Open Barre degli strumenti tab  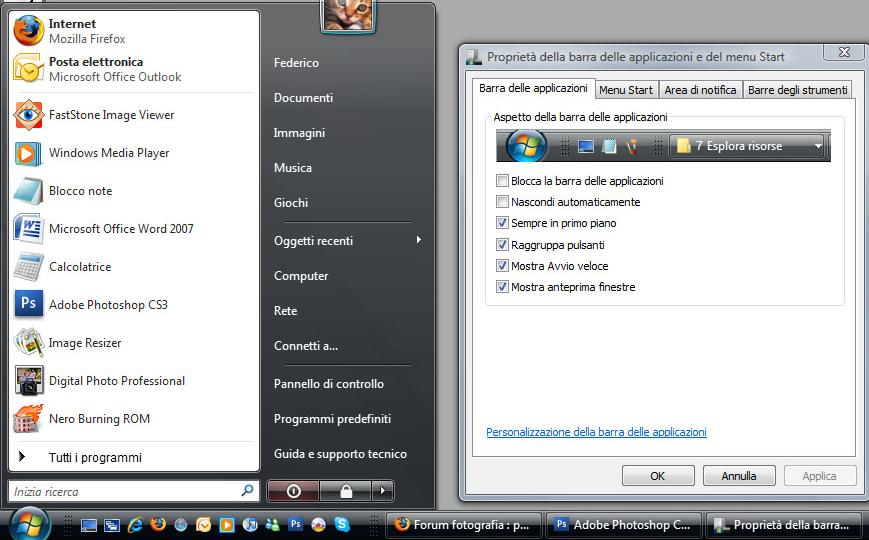click(x=797, y=90)
